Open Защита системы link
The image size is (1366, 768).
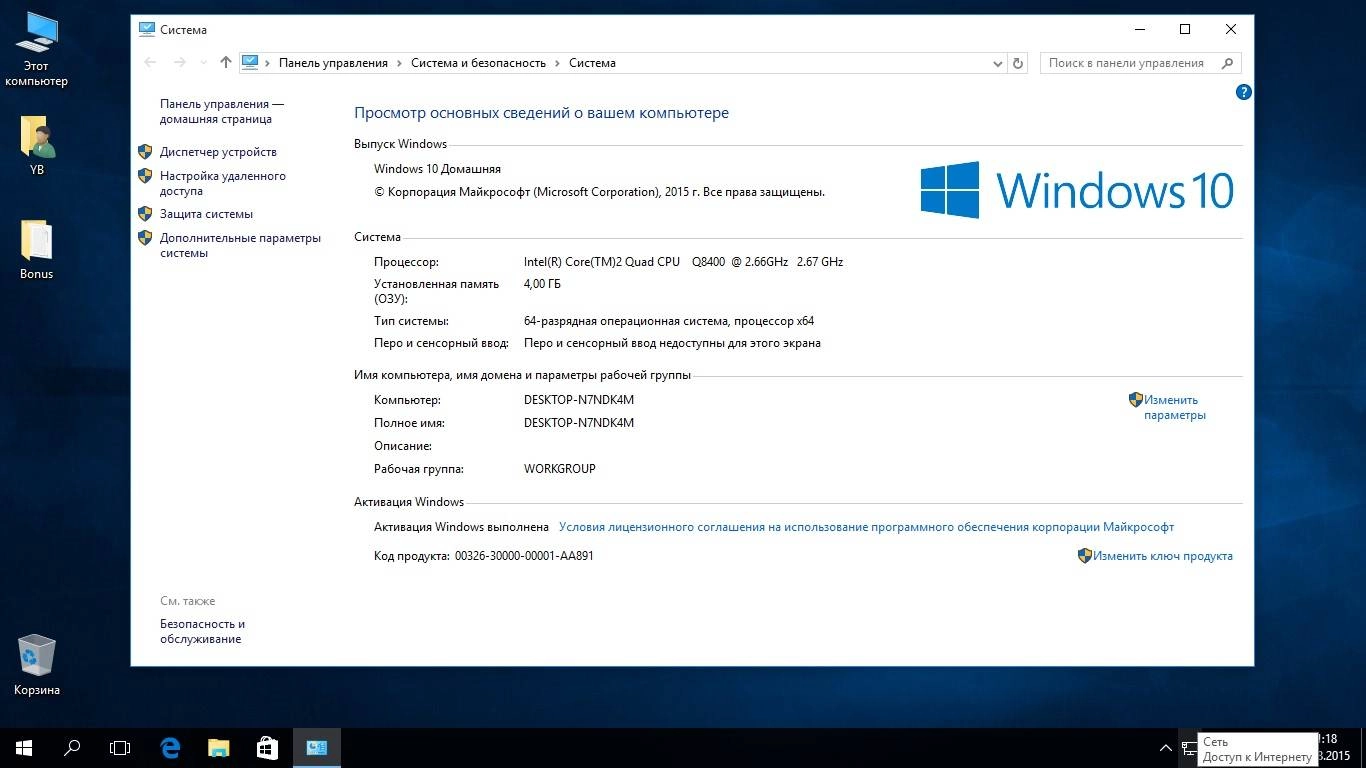206,214
